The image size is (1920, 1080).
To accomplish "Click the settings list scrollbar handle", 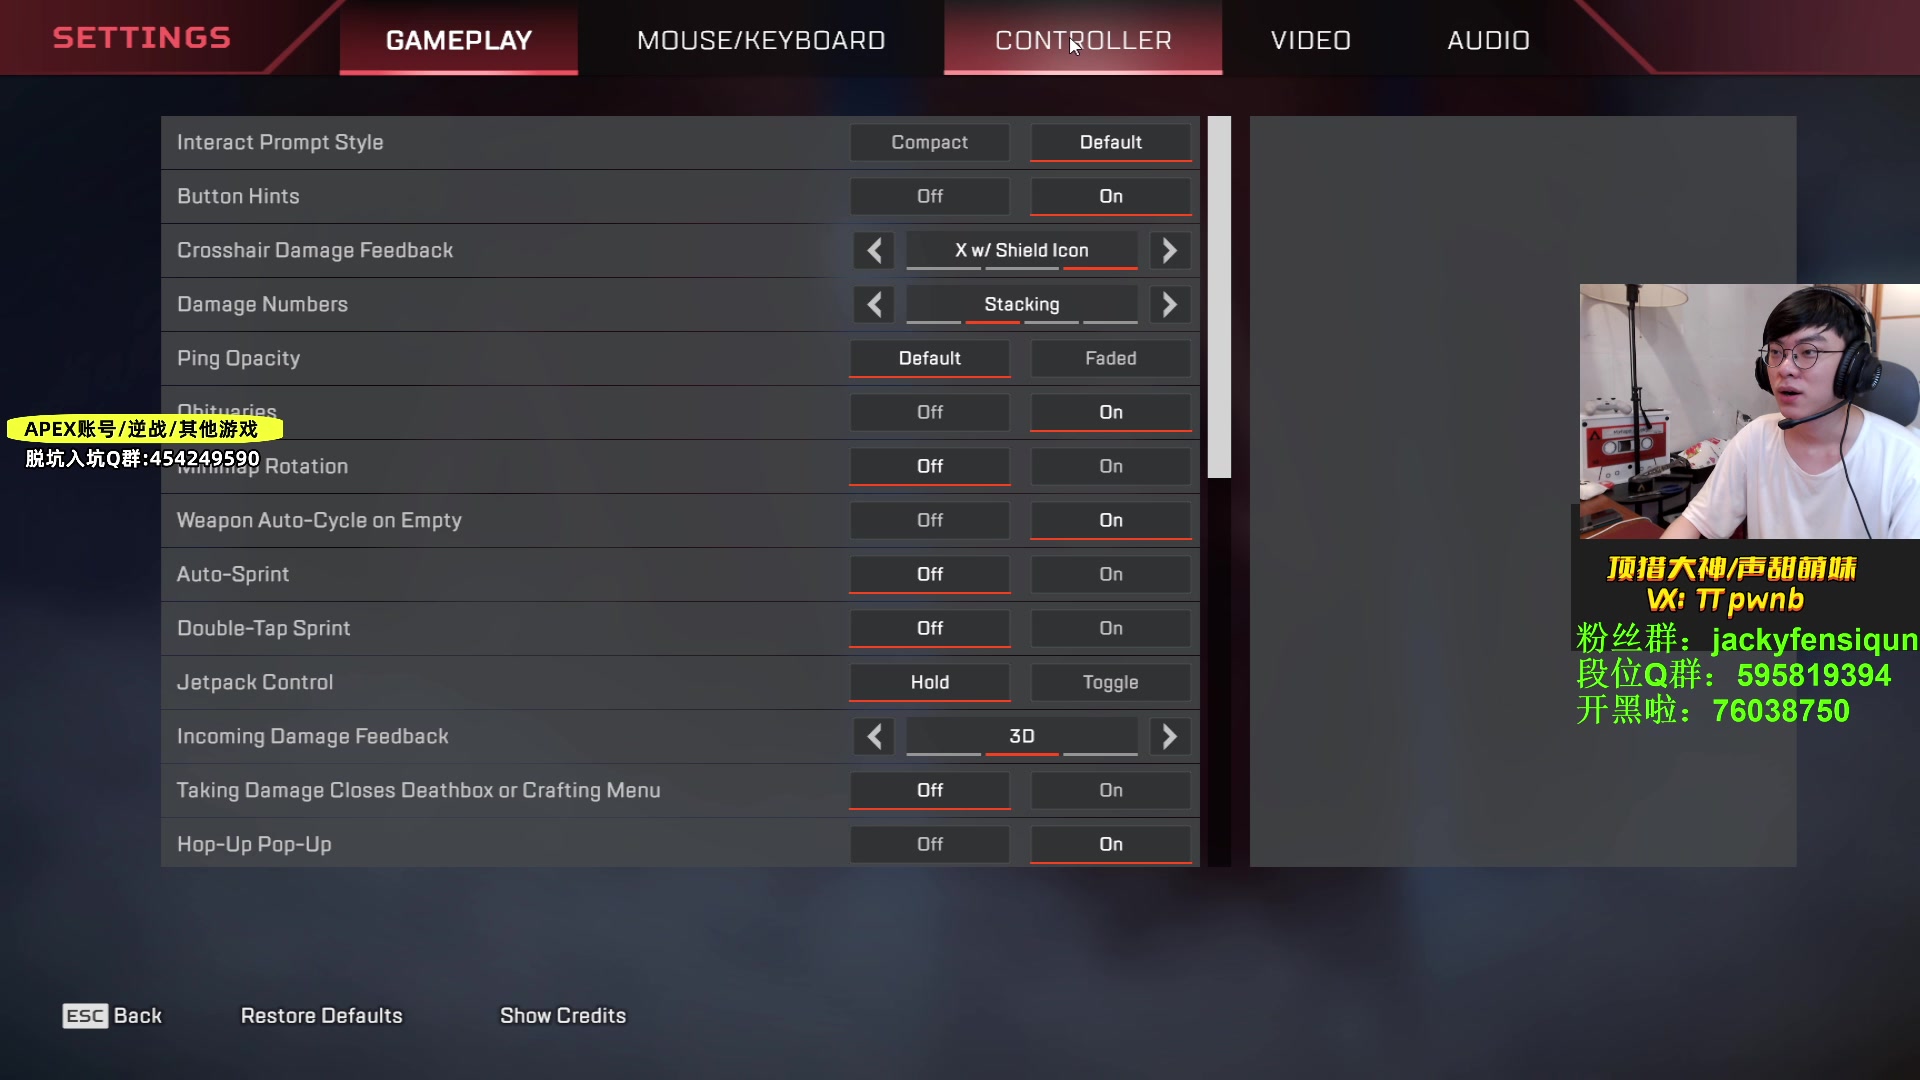I will (x=1219, y=297).
